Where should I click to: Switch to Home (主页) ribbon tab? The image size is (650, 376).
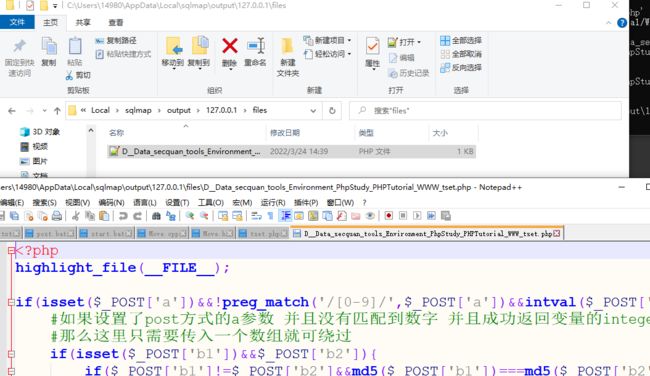point(51,22)
